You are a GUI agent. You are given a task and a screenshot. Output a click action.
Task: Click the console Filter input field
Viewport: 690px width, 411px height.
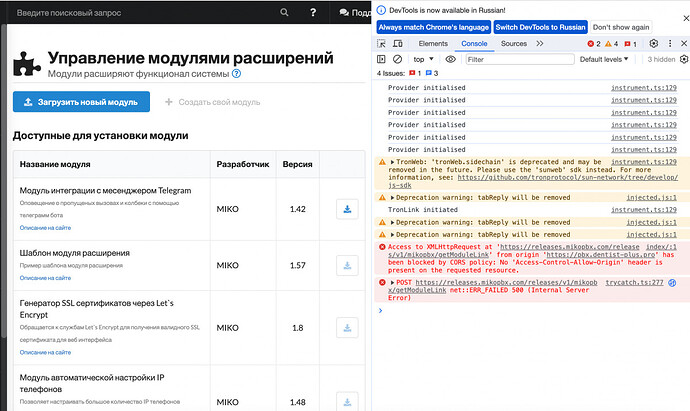(x=520, y=59)
